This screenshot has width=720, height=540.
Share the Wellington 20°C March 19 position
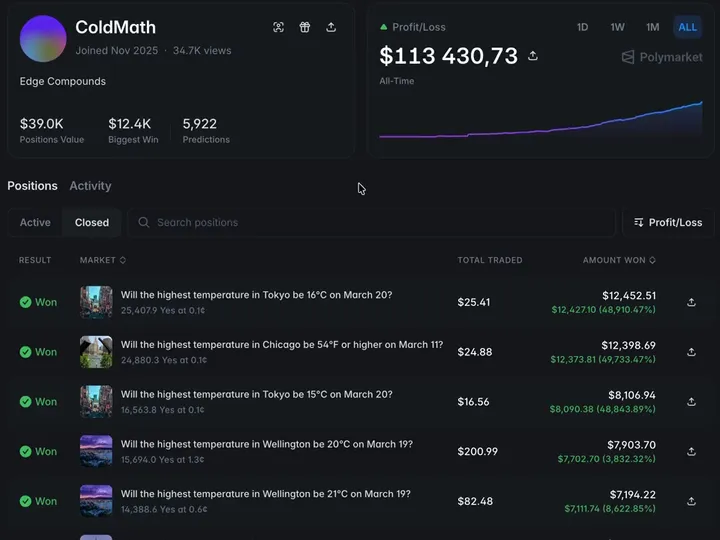coord(691,451)
